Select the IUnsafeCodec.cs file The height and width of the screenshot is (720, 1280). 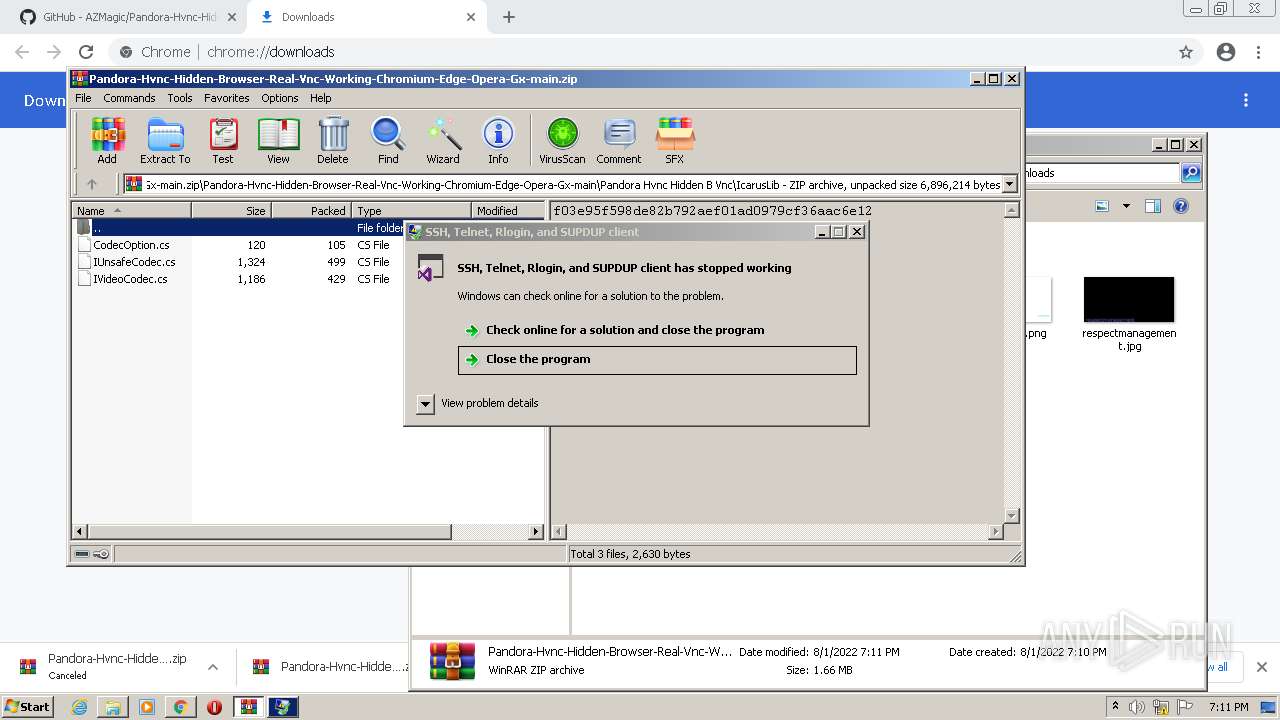[134, 262]
